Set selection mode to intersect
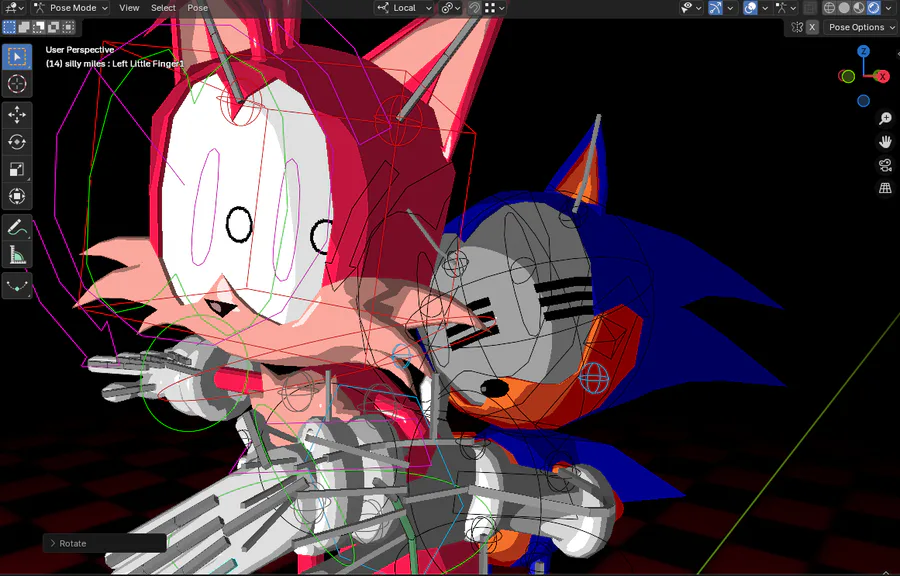The image size is (900, 576). (69, 27)
